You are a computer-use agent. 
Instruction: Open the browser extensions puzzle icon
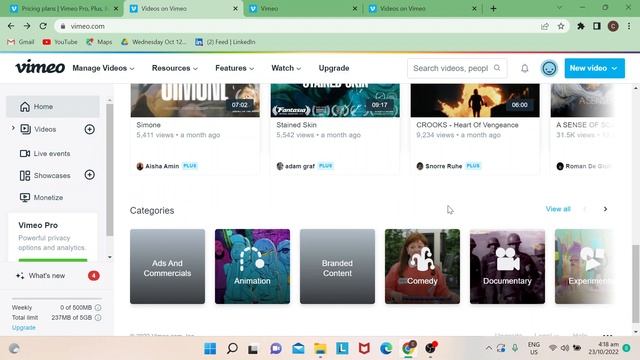tap(580, 26)
